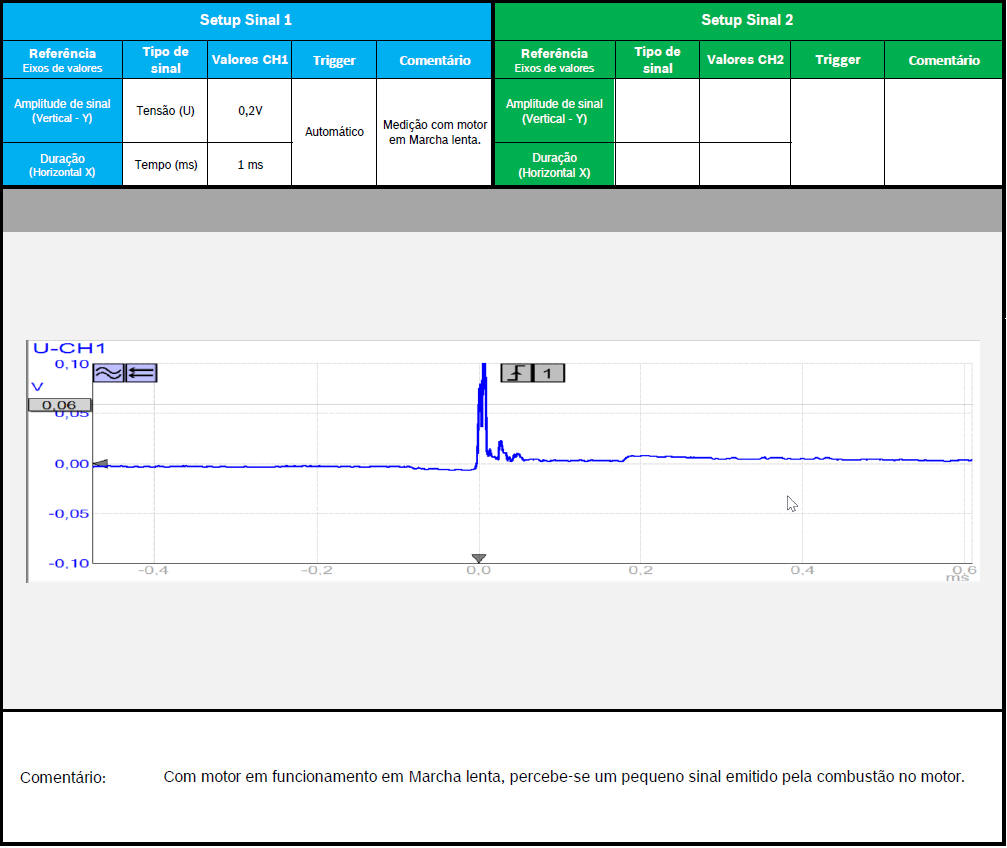Image resolution: width=1007 pixels, height=848 pixels.
Task: Click the zero-level marker triangle on left axis
Action: pyautogui.click(x=100, y=464)
